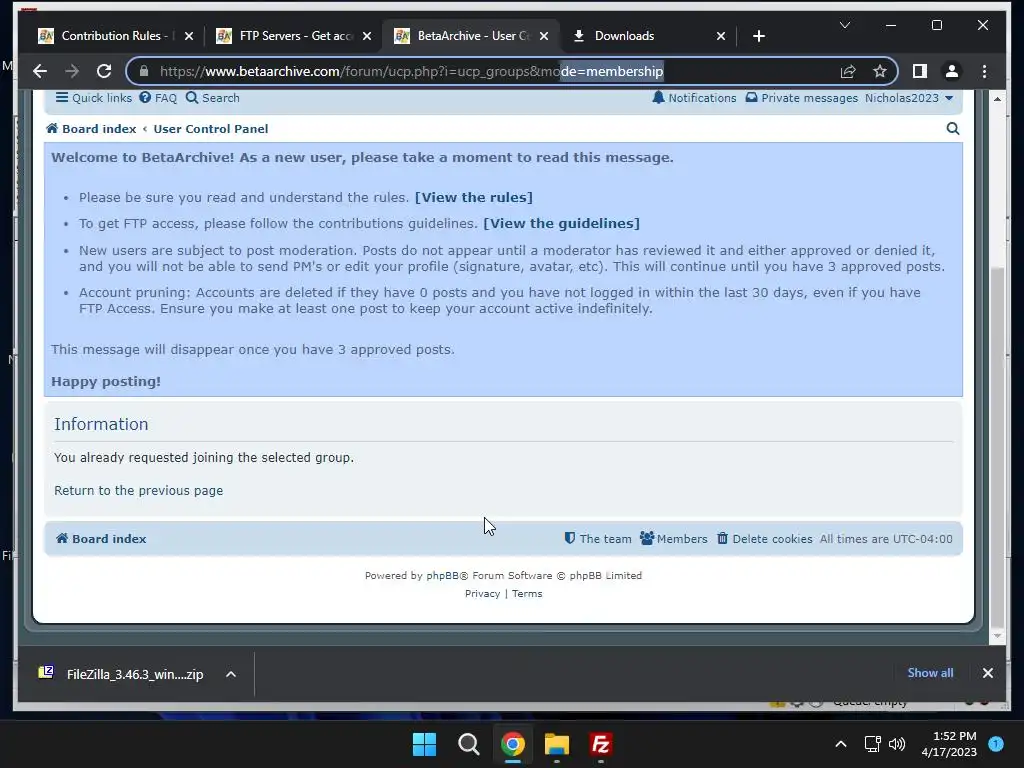Screen dimensions: 1024x768
Task: Open the FAQ link
Action: pyautogui.click(x=158, y=98)
